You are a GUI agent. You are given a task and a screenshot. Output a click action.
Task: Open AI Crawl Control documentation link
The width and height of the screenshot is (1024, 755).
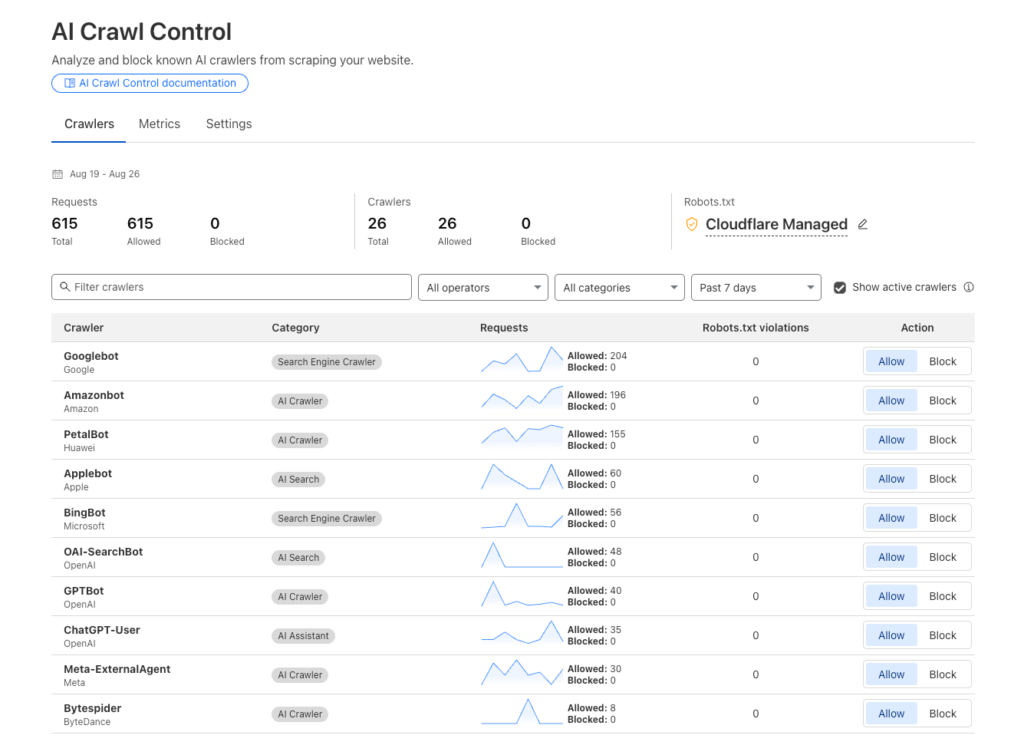[150, 83]
